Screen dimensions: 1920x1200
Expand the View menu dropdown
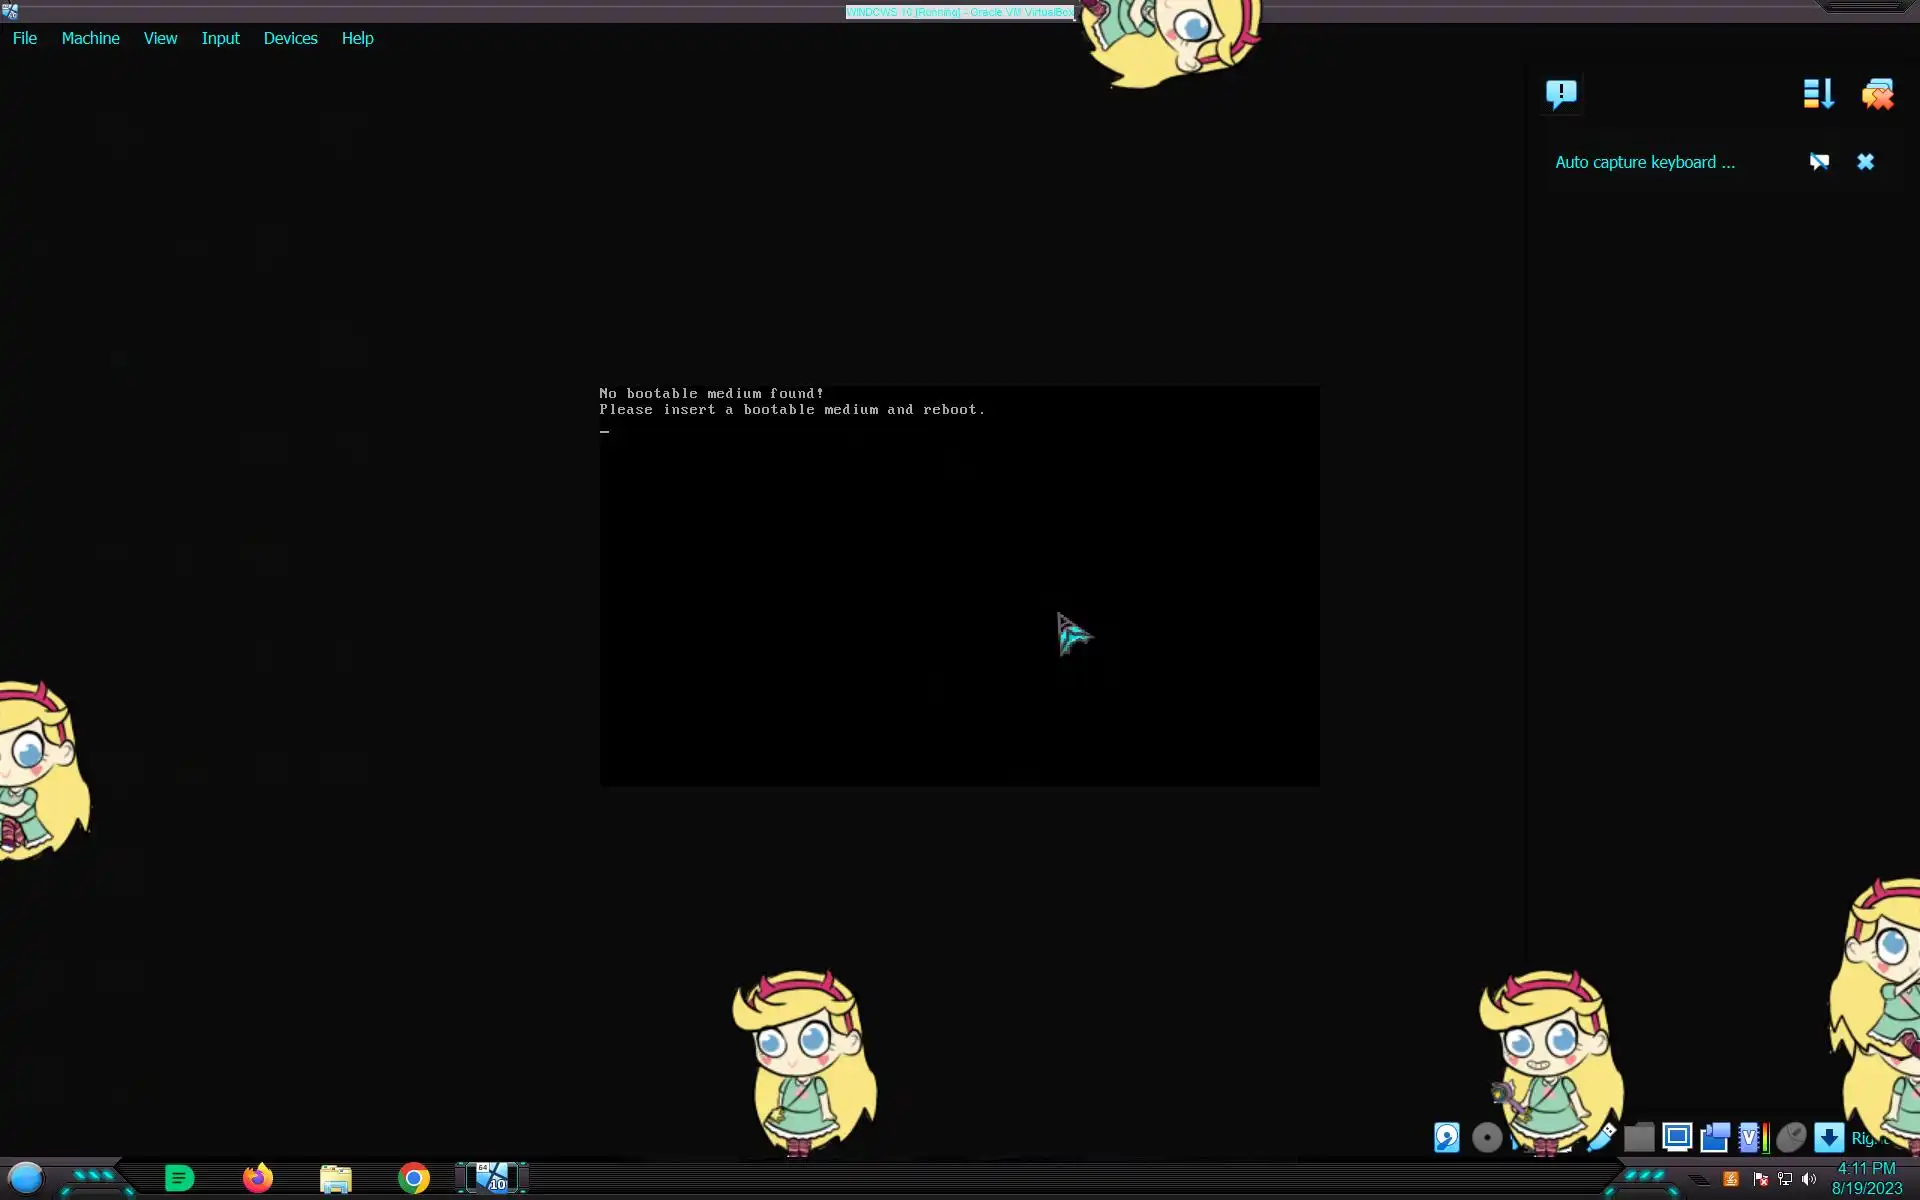pos(160,38)
